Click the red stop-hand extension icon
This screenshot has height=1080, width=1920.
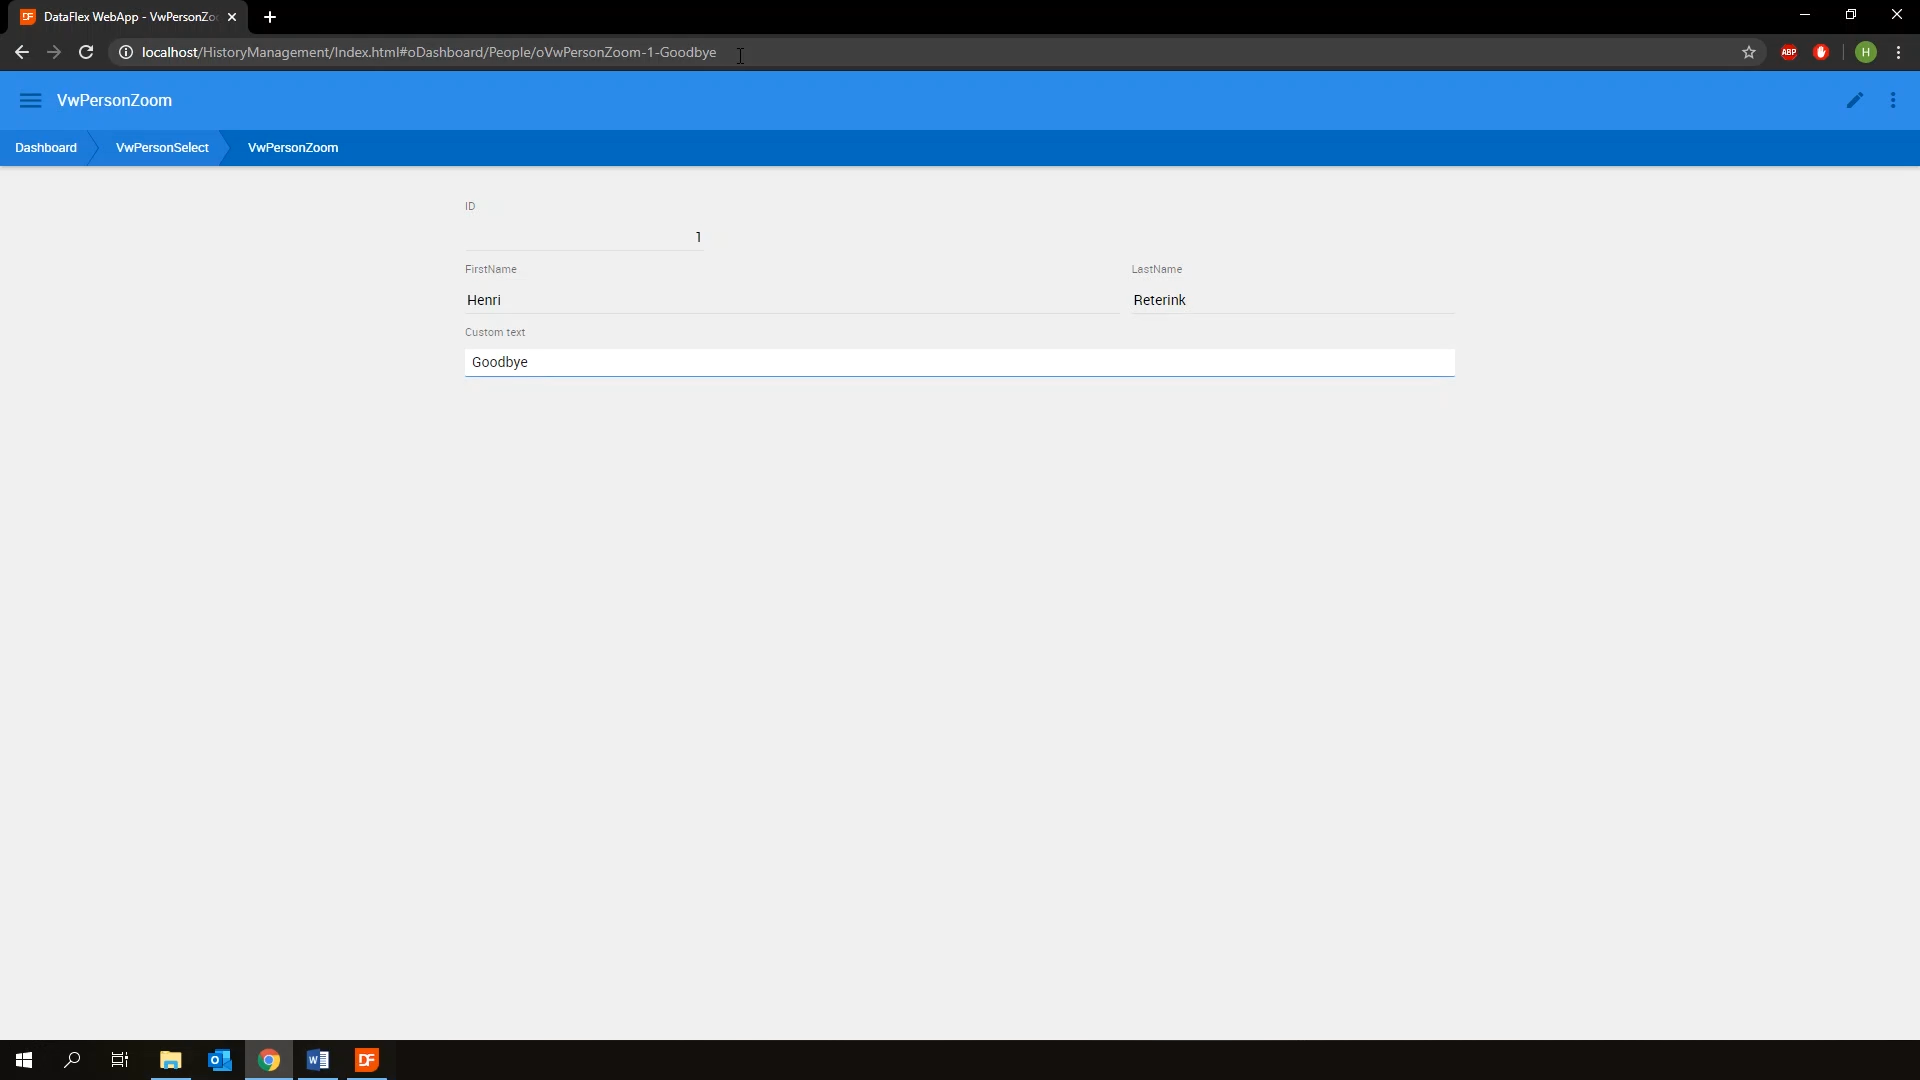(x=1821, y=52)
